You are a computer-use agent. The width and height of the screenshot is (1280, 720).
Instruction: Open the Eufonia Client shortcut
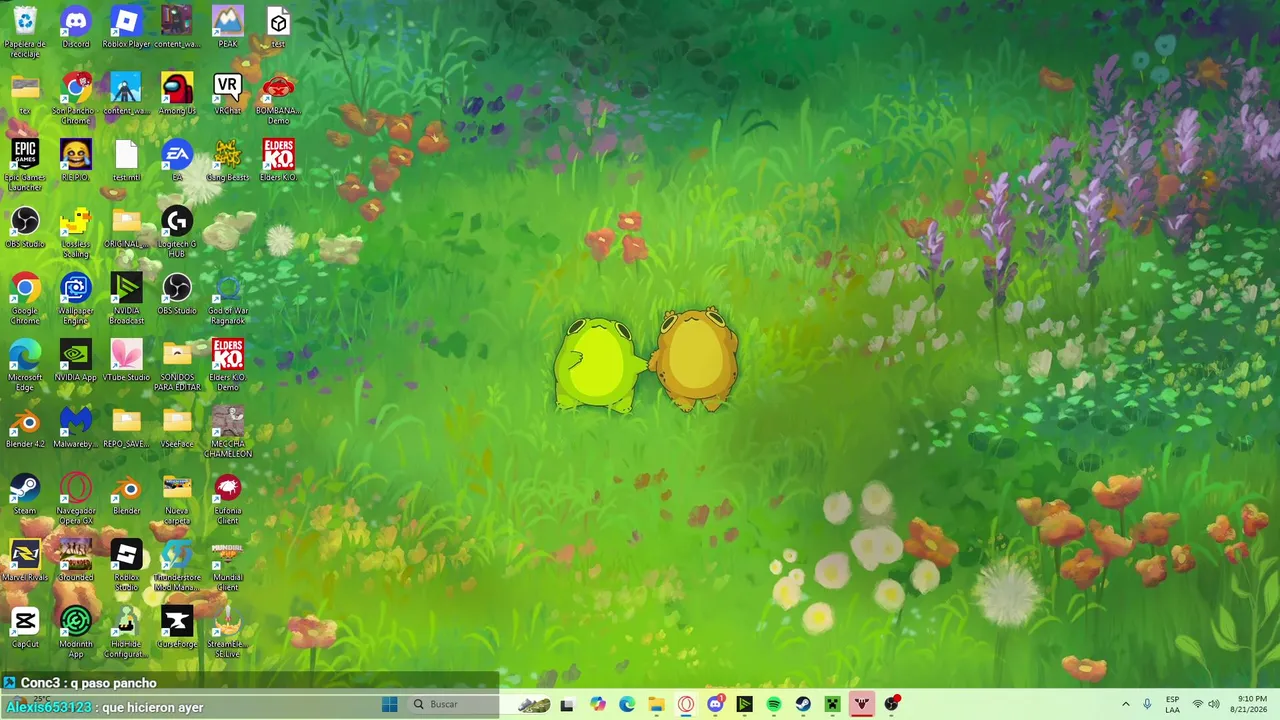point(228,500)
